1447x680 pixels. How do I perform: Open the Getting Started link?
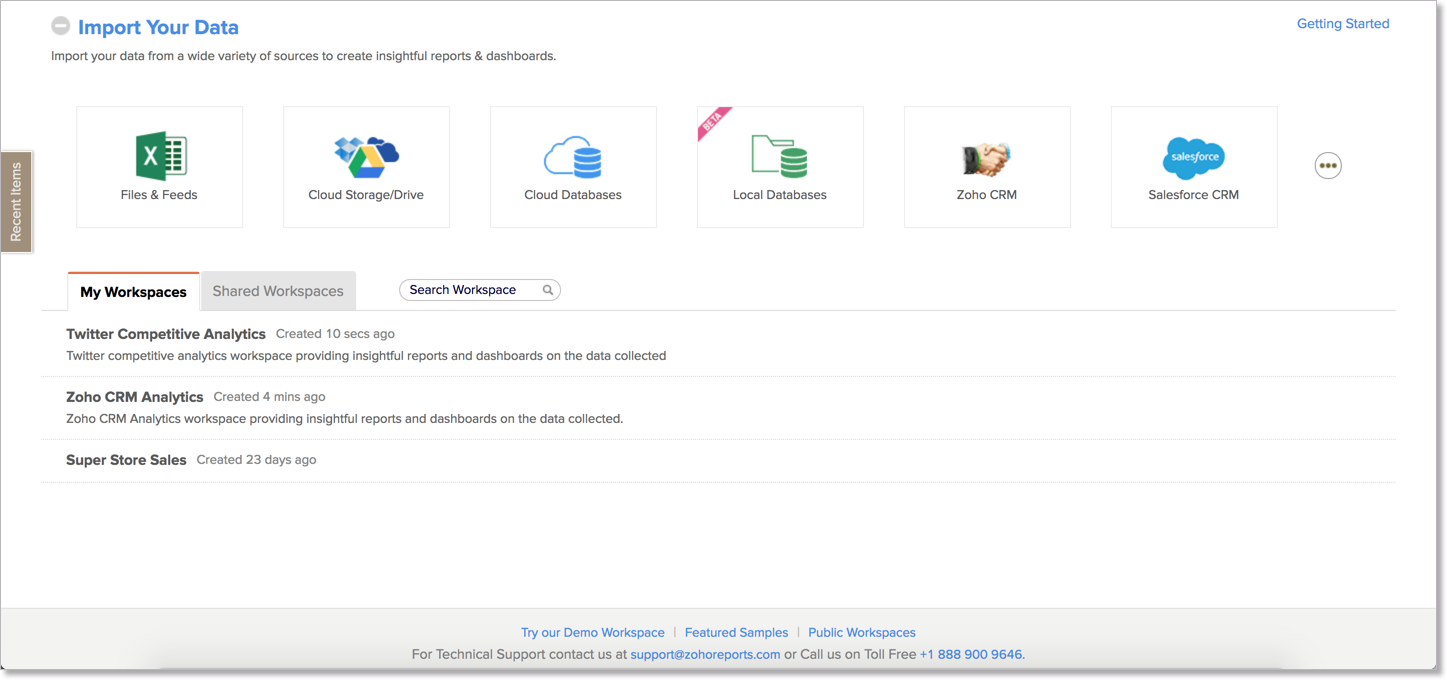(1342, 24)
